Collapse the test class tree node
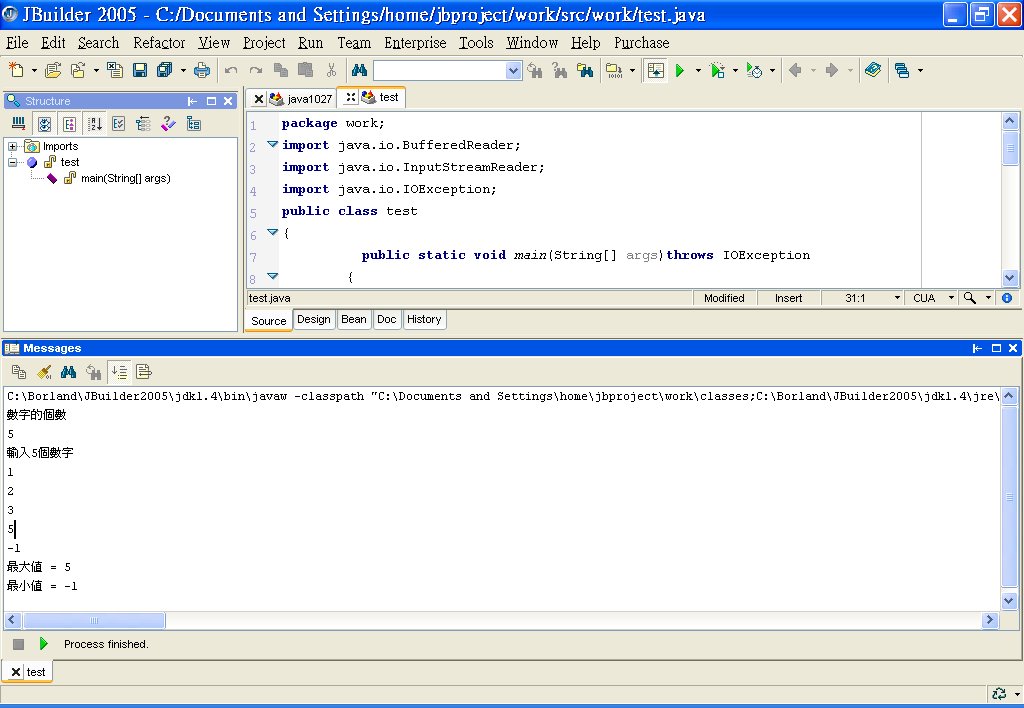The width and height of the screenshot is (1024, 708). click(12, 162)
